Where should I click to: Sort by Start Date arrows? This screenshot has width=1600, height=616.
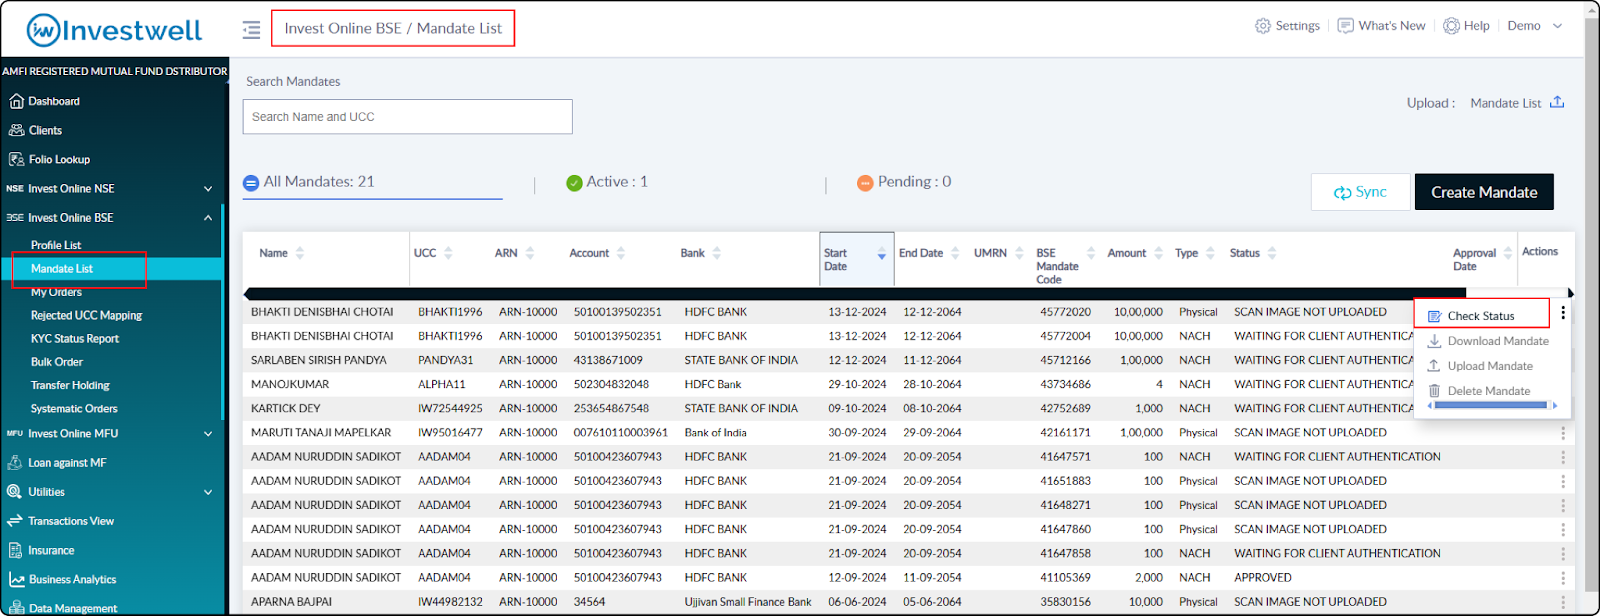pyautogui.click(x=882, y=253)
